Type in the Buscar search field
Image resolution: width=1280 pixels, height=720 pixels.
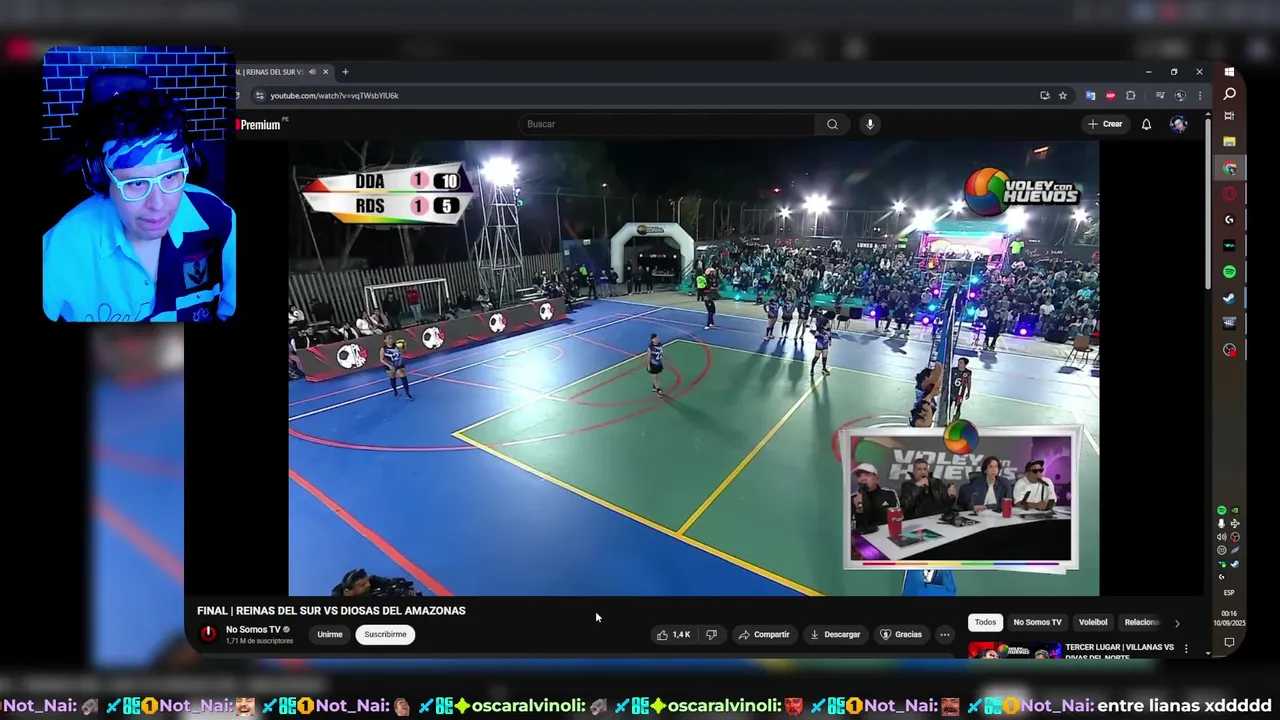[x=668, y=124]
